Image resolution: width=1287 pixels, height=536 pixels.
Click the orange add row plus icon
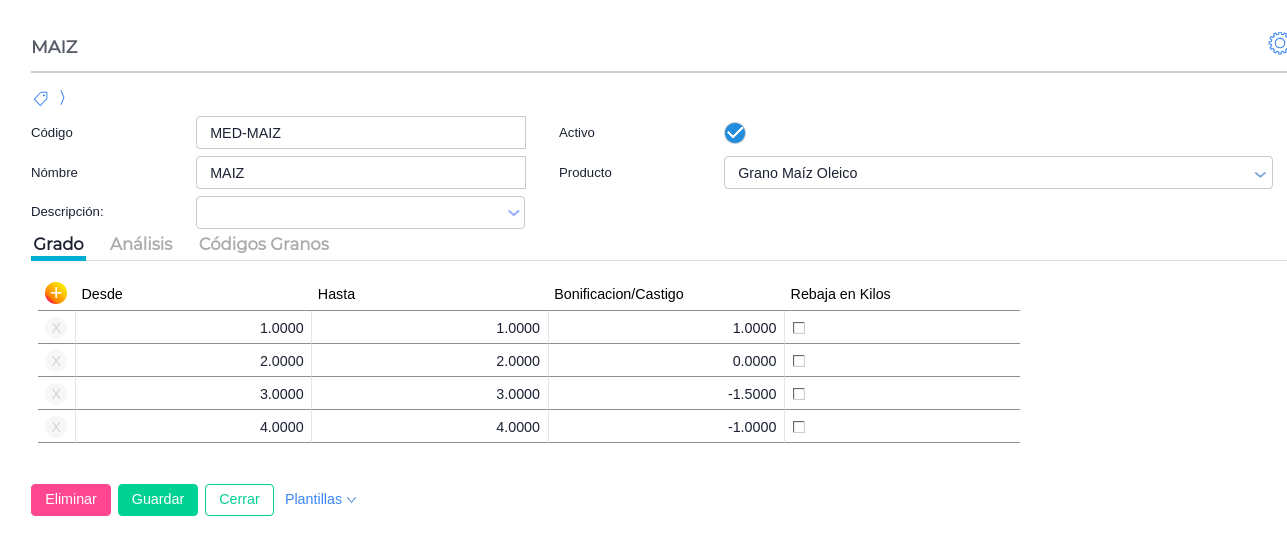(x=56, y=293)
